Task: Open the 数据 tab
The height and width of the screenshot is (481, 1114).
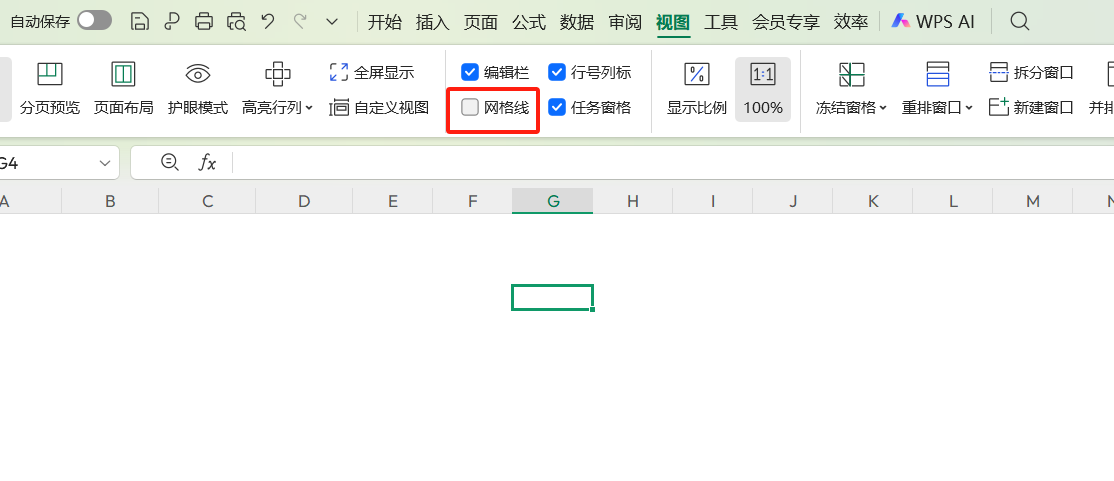Action: pos(577,22)
